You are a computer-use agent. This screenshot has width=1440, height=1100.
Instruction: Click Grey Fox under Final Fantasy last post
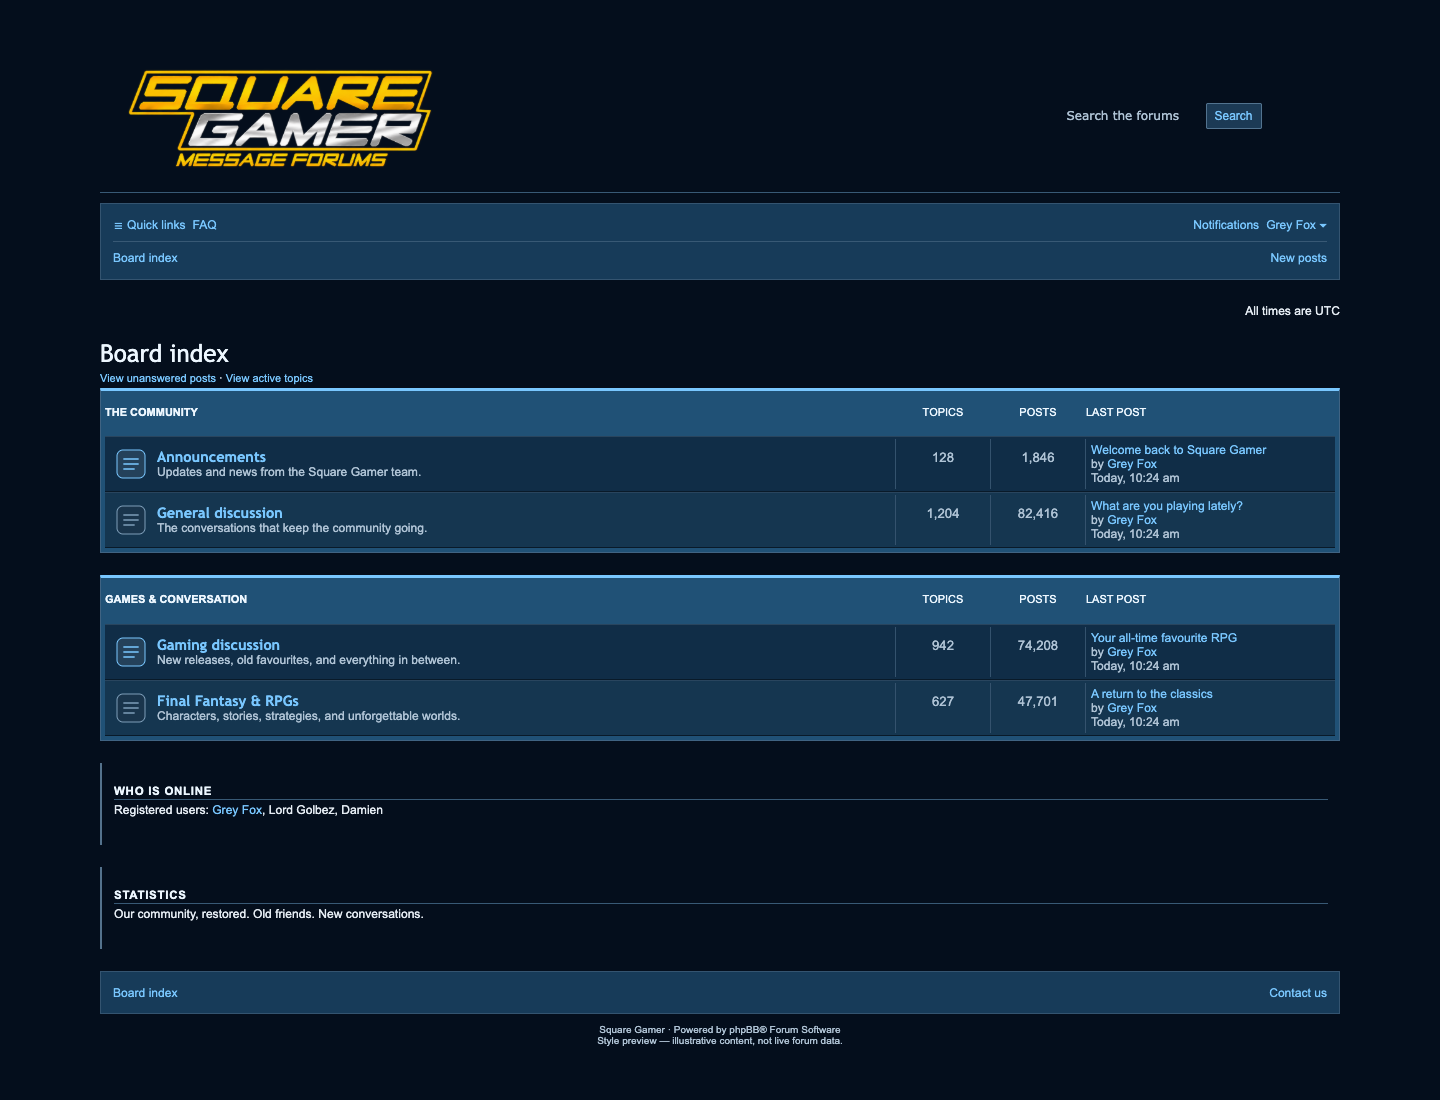click(x=1131, y=708)
